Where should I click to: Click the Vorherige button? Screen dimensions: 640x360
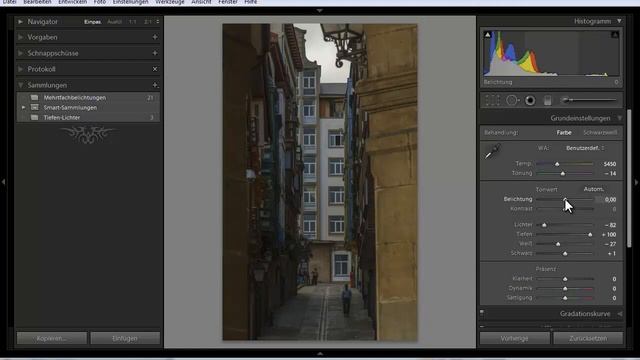514,338
